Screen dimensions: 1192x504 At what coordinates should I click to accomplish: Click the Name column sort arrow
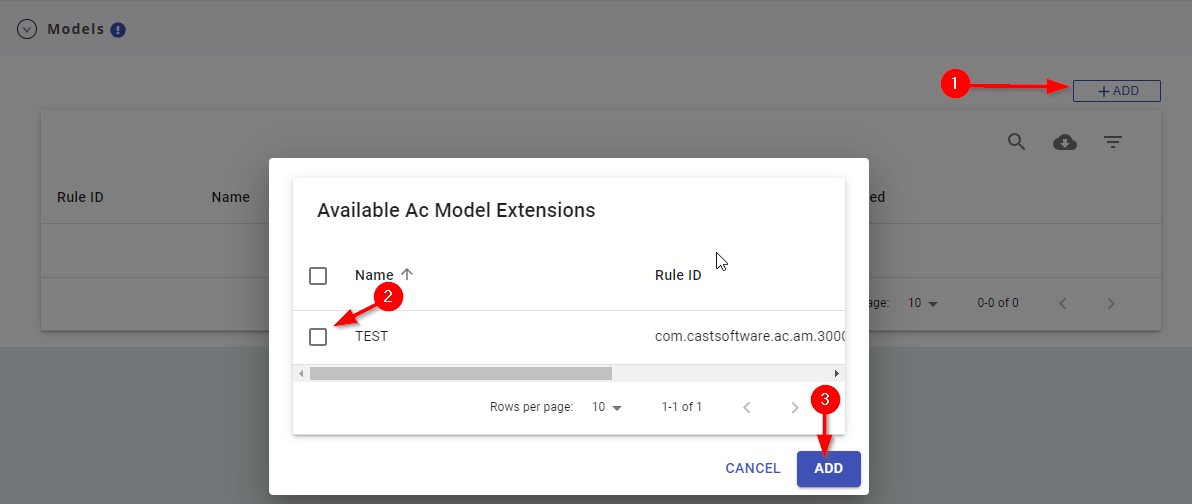(x=406, y=275)
